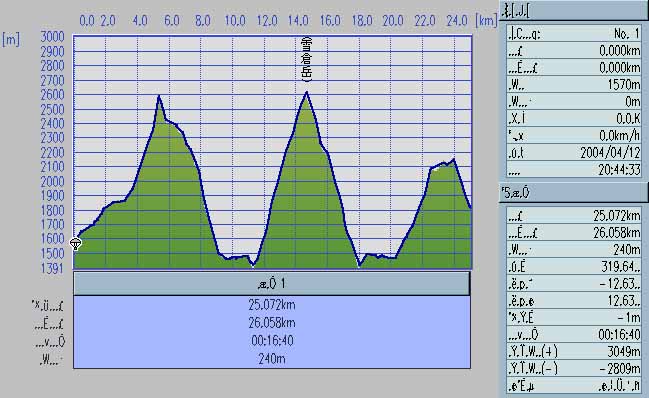Select the section 1 header bar below the graph
The height and width of the screenshot is (398, 649).
(272, 284)
